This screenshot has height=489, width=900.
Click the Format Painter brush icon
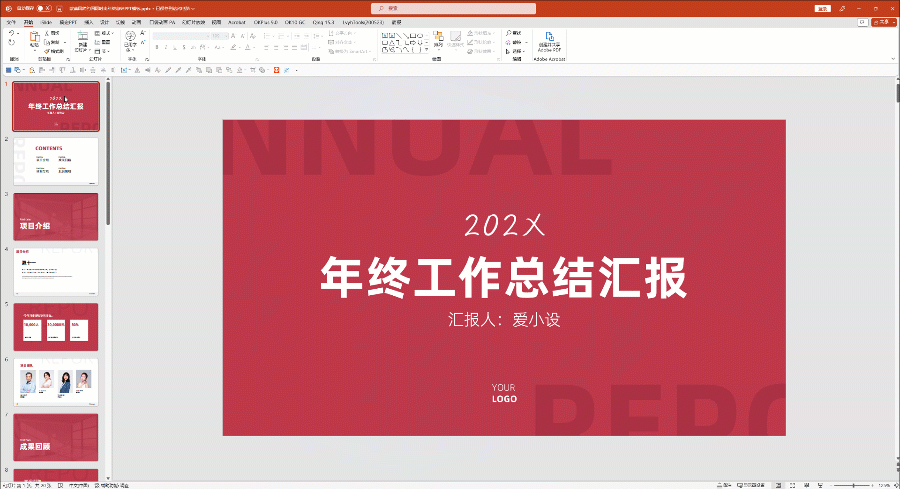[47, 51]
